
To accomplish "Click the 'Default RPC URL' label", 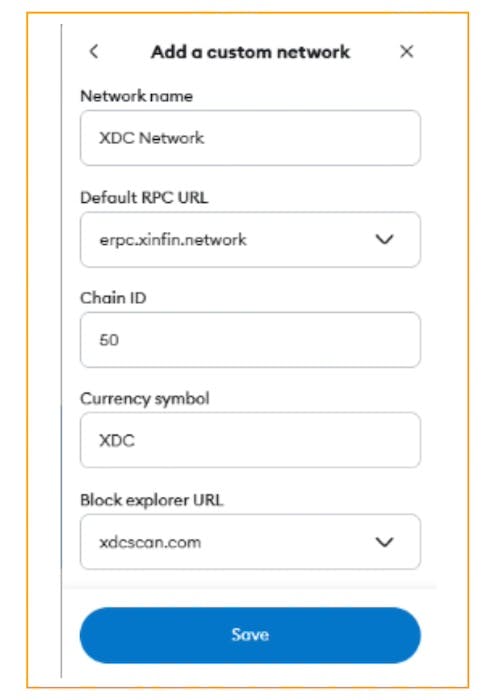I will coord(144,197).
